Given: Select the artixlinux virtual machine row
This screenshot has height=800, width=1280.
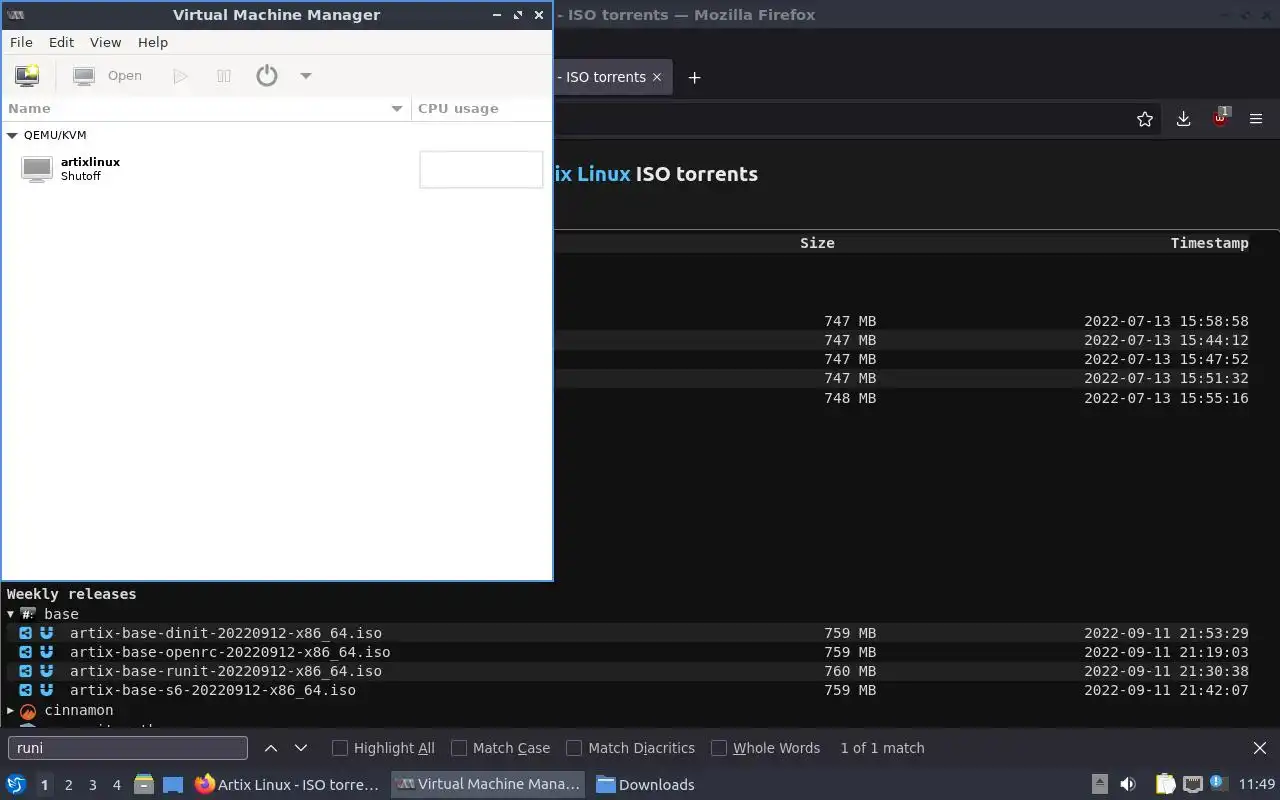Looking at the screenshot, I should coord(276,169).
